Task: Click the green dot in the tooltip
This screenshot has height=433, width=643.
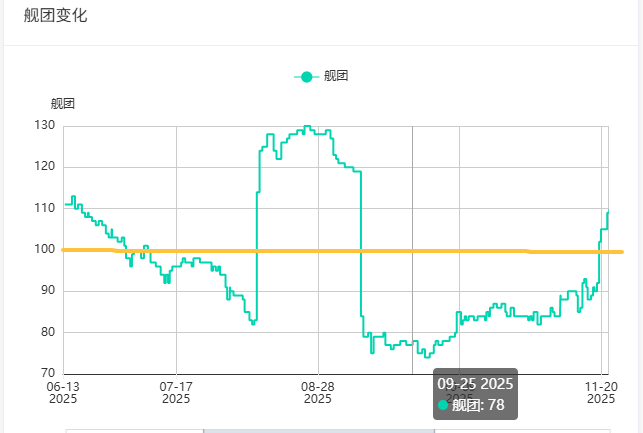Action: [443, 405]
